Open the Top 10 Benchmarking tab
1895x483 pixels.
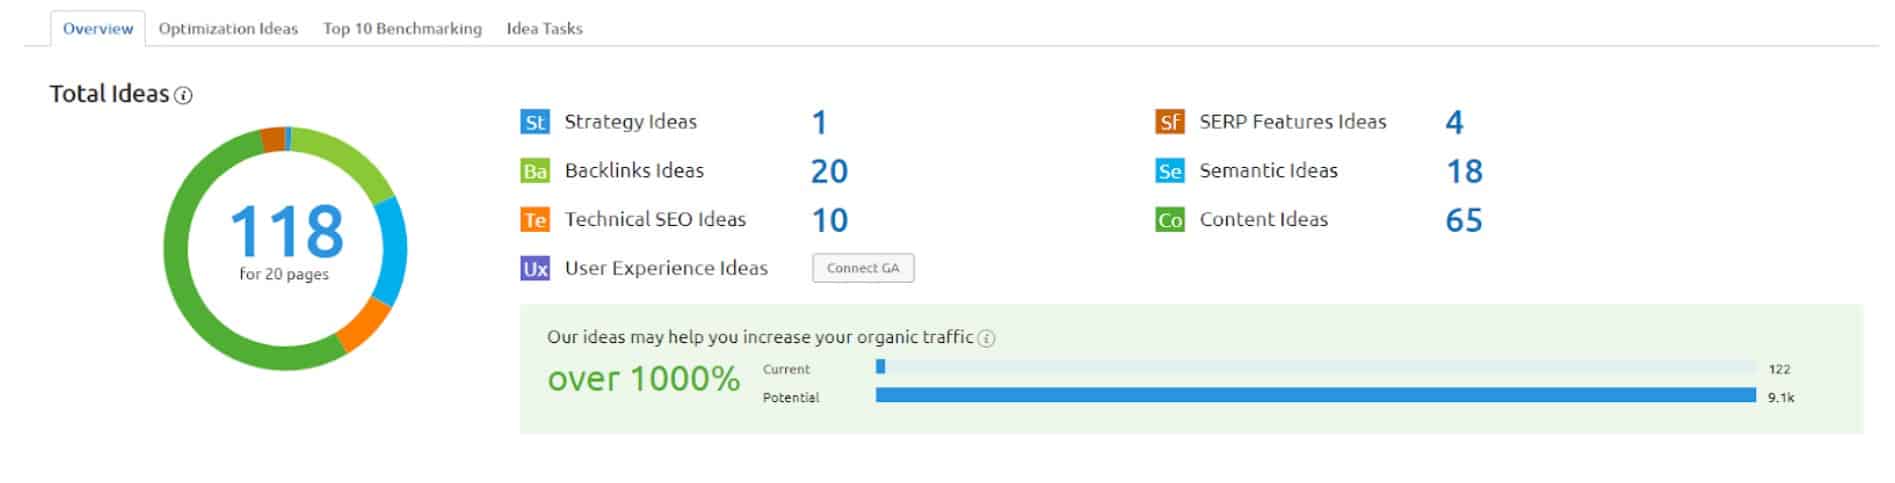pos(402,28)
